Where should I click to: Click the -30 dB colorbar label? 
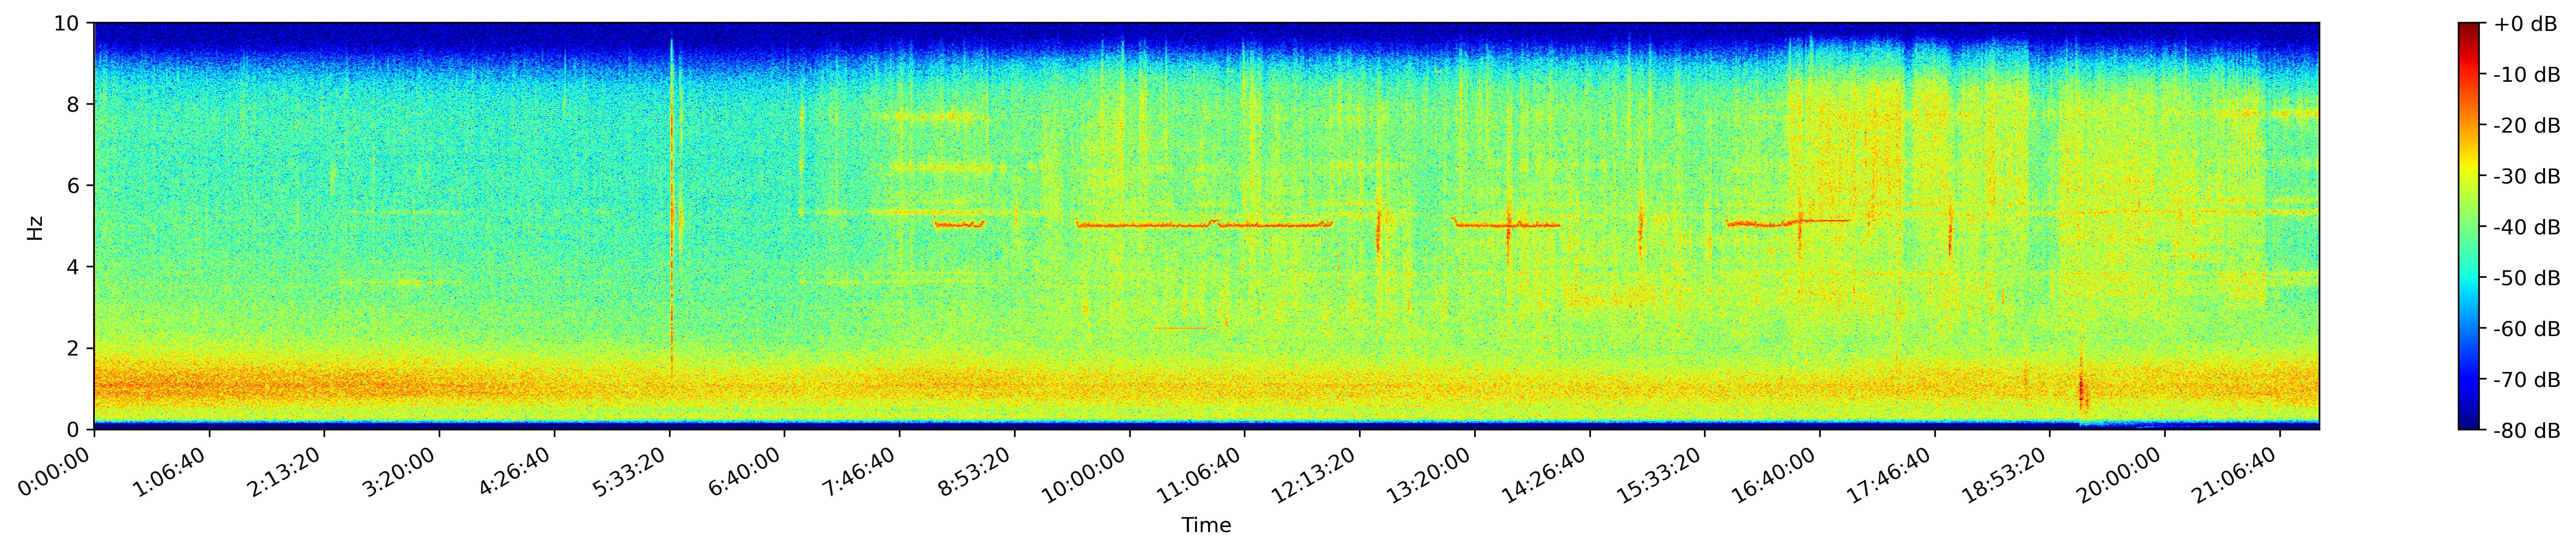tap(2527, 177)
